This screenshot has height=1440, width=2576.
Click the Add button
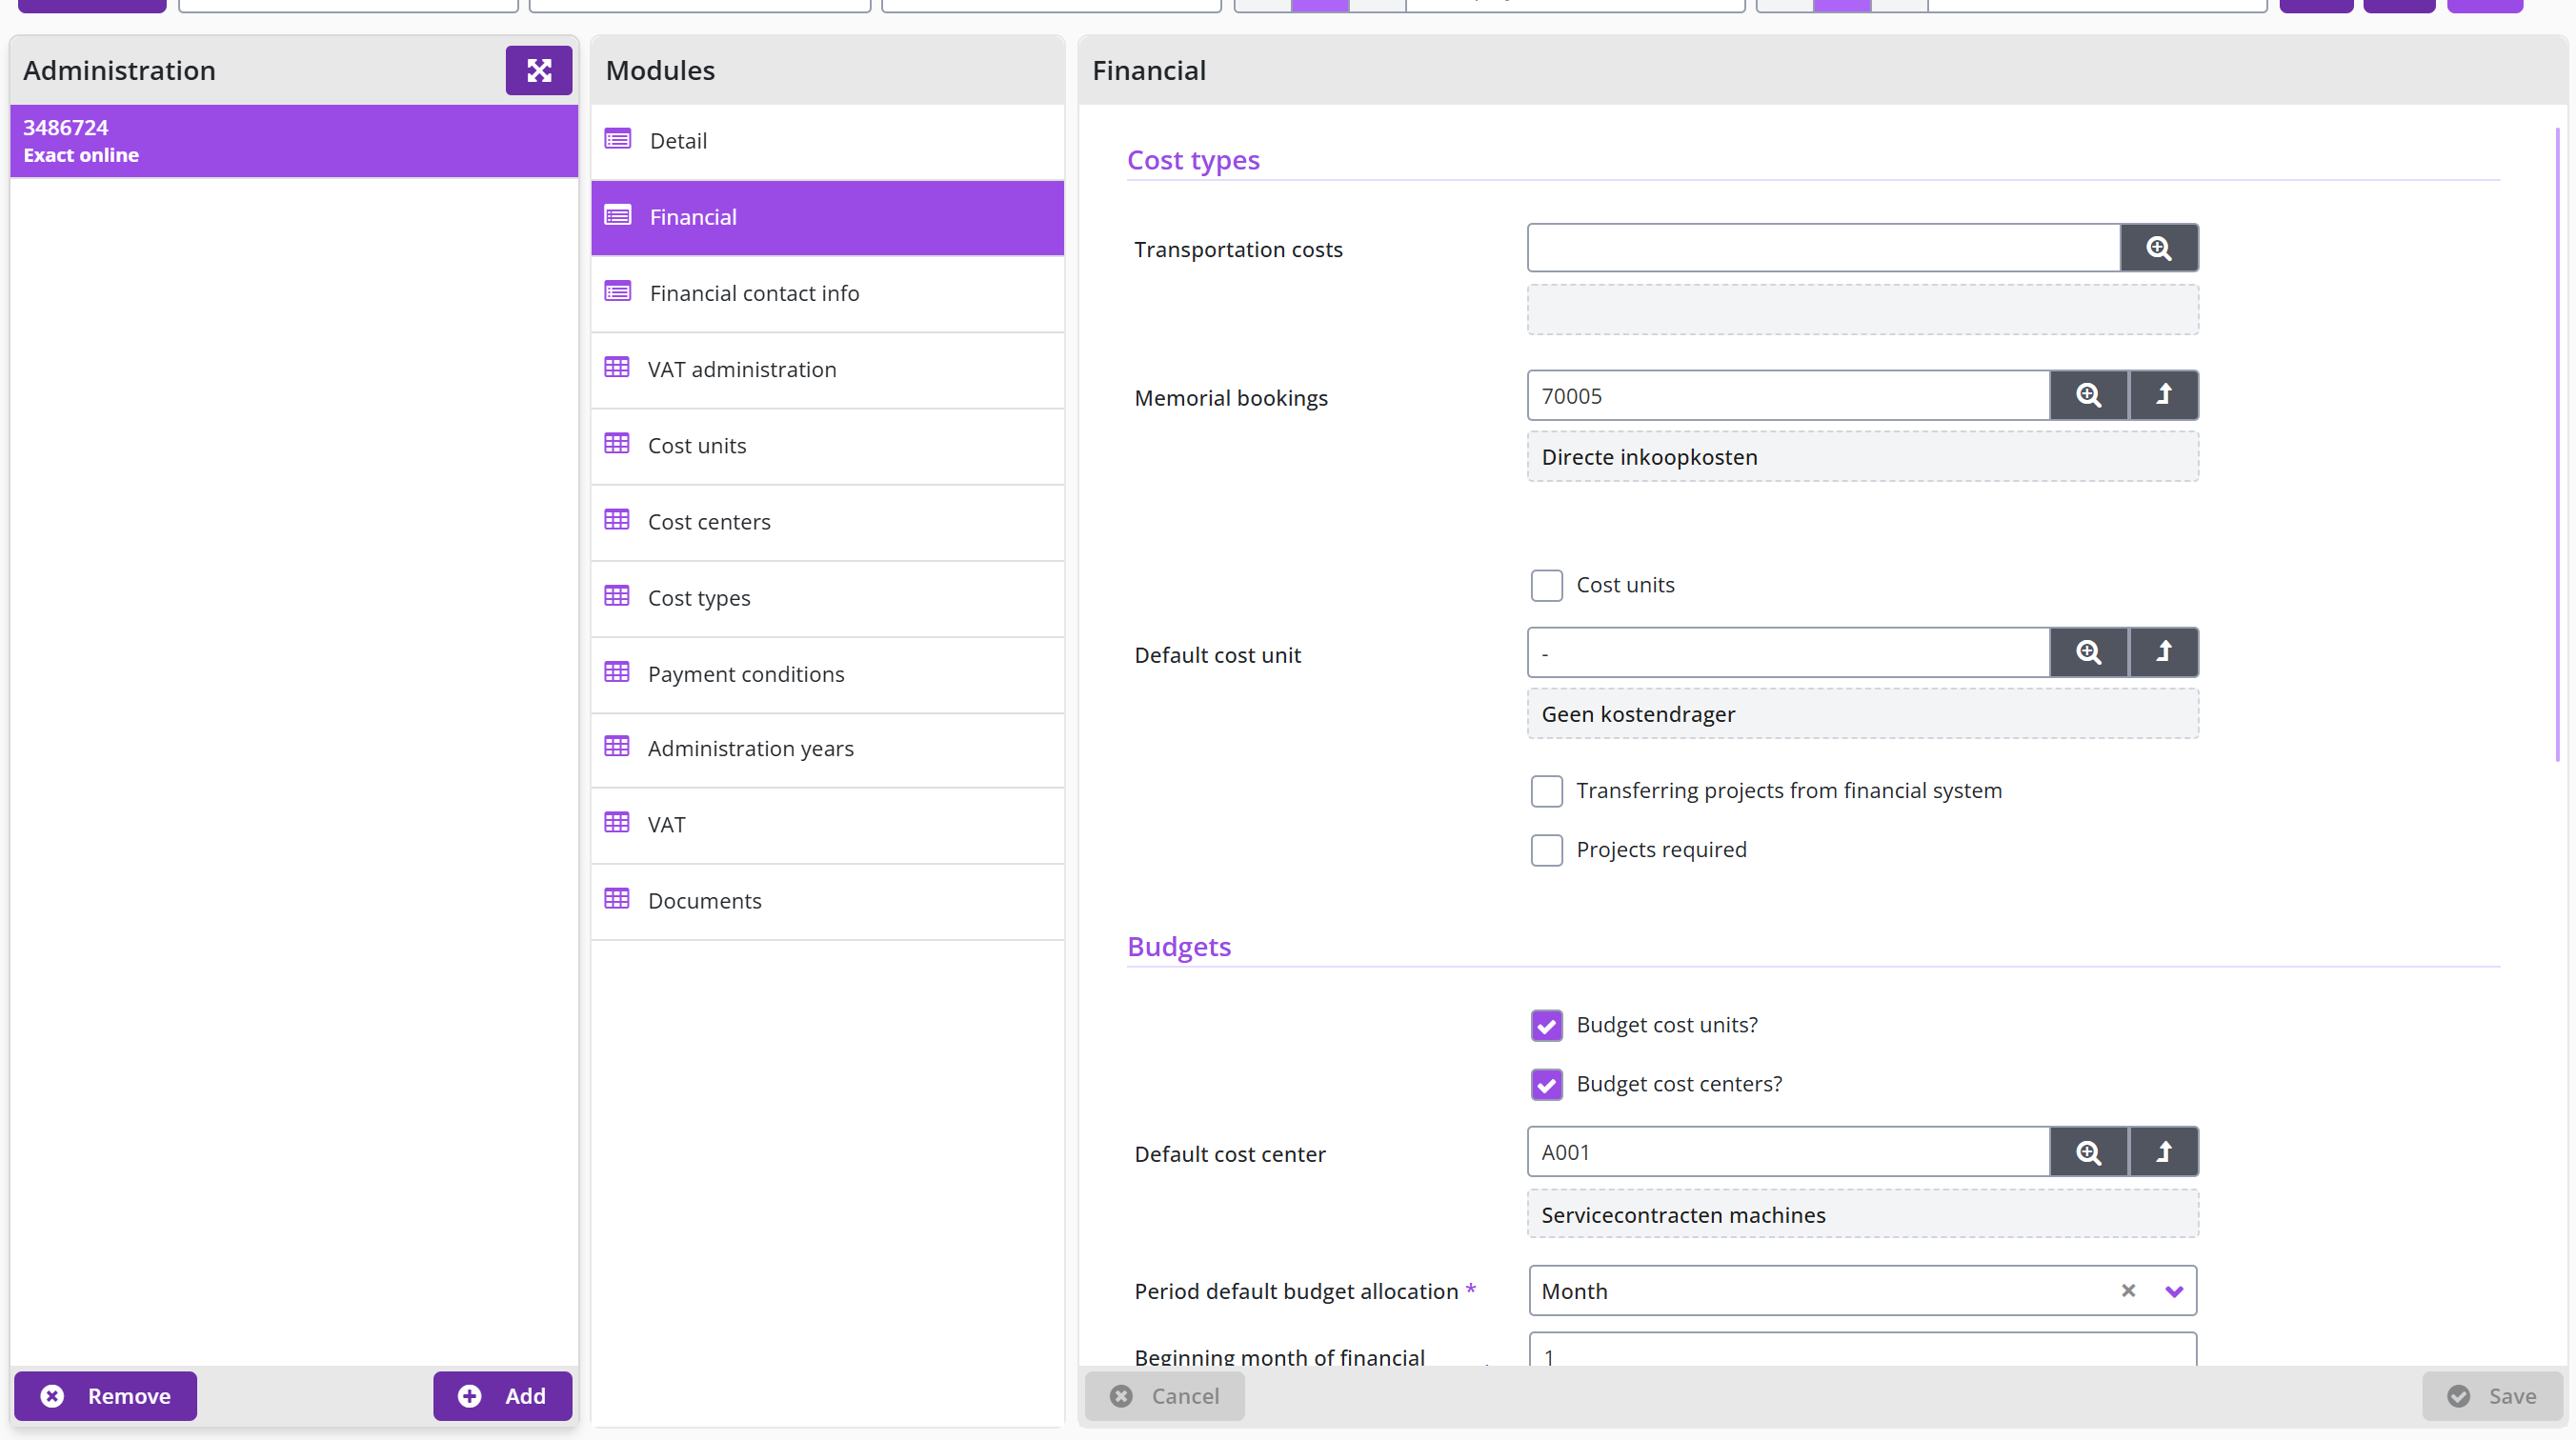(502, 1396)
